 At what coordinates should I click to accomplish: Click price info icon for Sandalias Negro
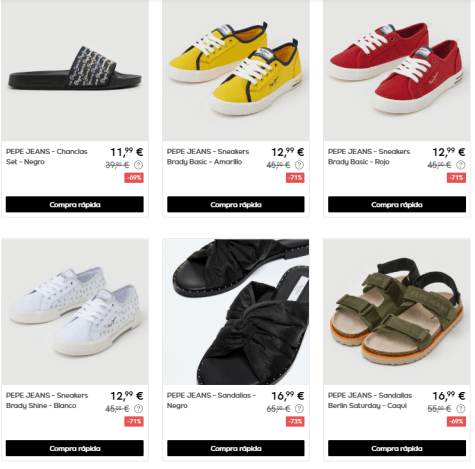[299, 408]
